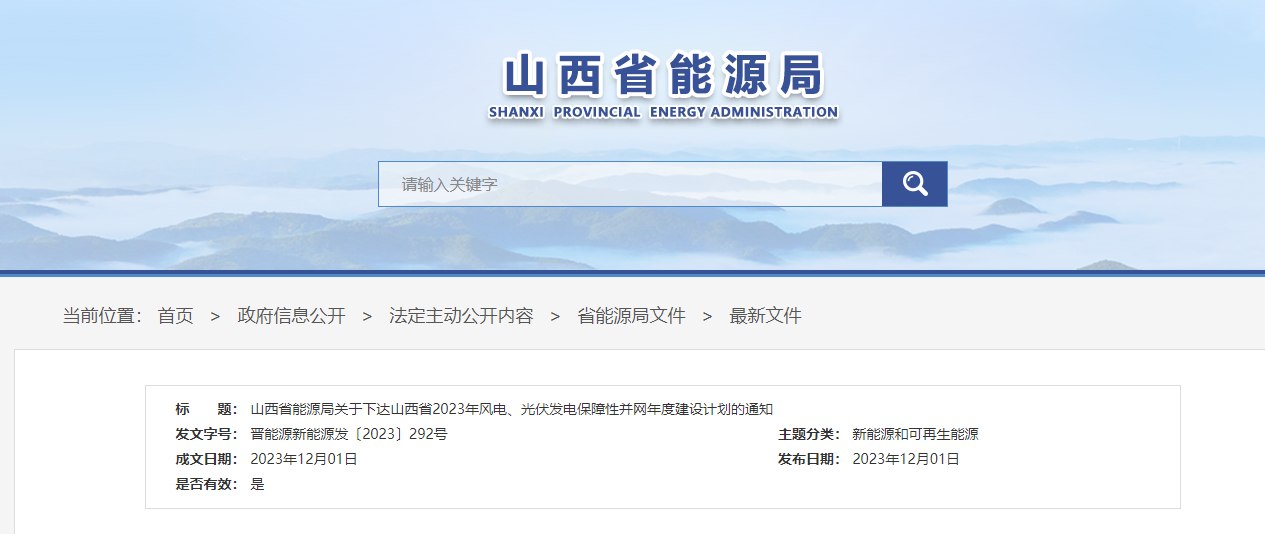
Task: Focus the 请输入关键字 search input field
Action: click(630, 184)
